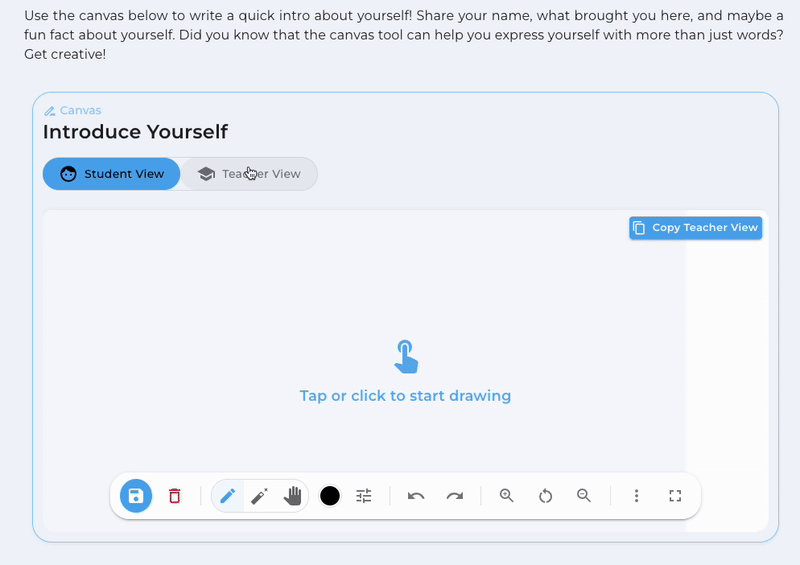Click the red trash delete icon
Viewport: 800px width, 565px height.
pyautogui.click(x=174, y=496)
